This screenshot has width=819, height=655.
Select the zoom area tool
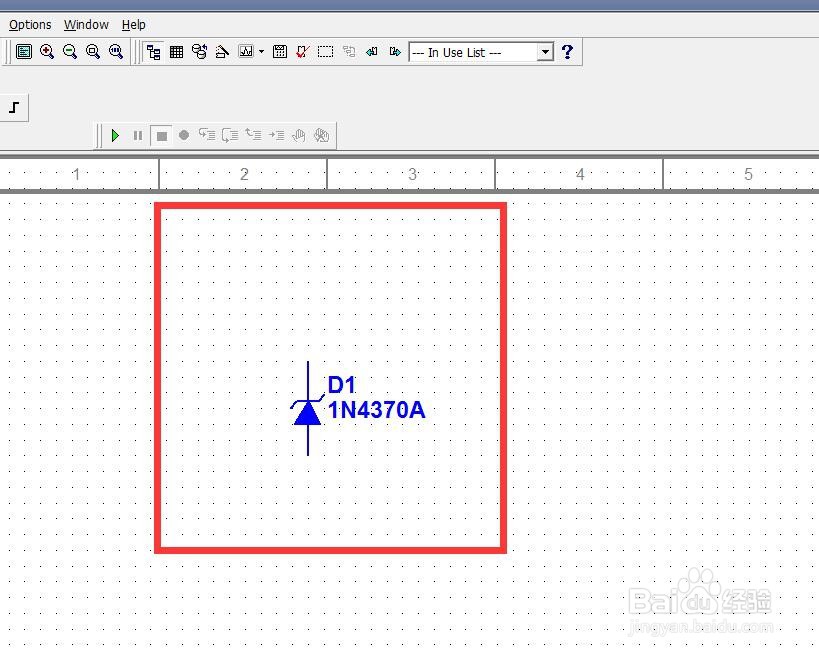93,52
